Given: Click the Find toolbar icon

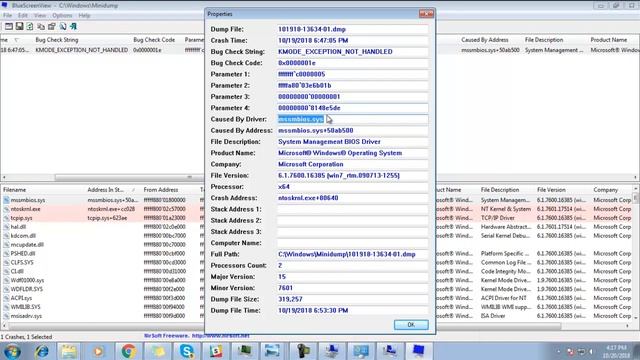Looking at the screenshot, I should pos(62,27).
